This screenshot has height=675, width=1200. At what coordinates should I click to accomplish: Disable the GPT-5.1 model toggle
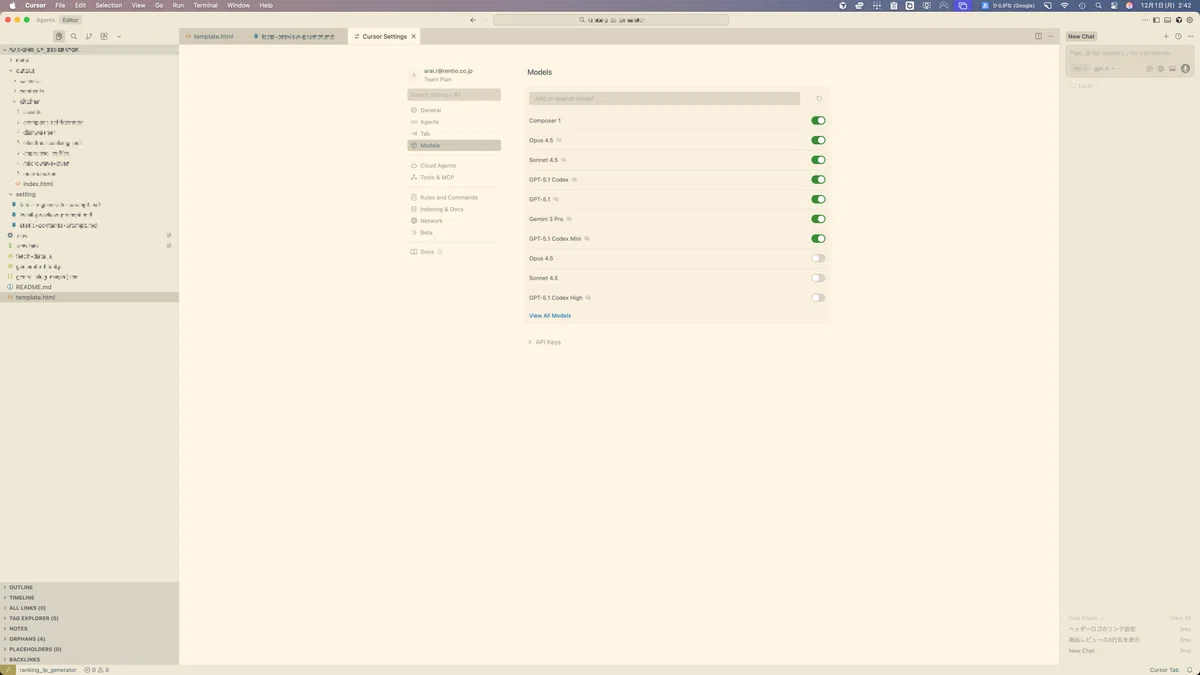click(x=818, y=199)
